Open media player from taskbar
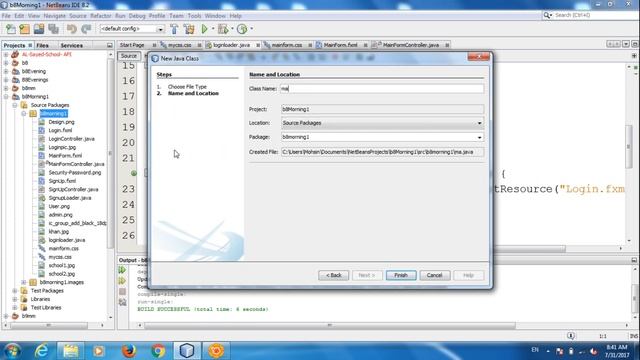 (99, 351)
